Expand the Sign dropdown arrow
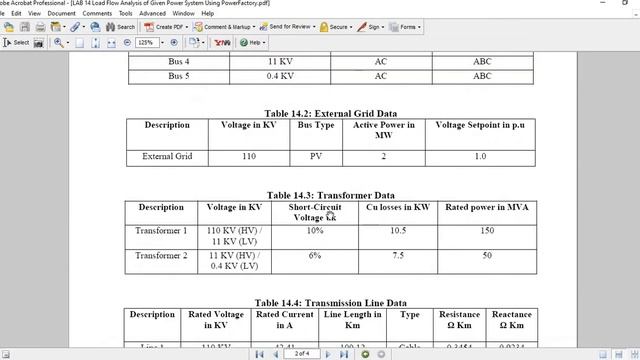 coord(383,27)
